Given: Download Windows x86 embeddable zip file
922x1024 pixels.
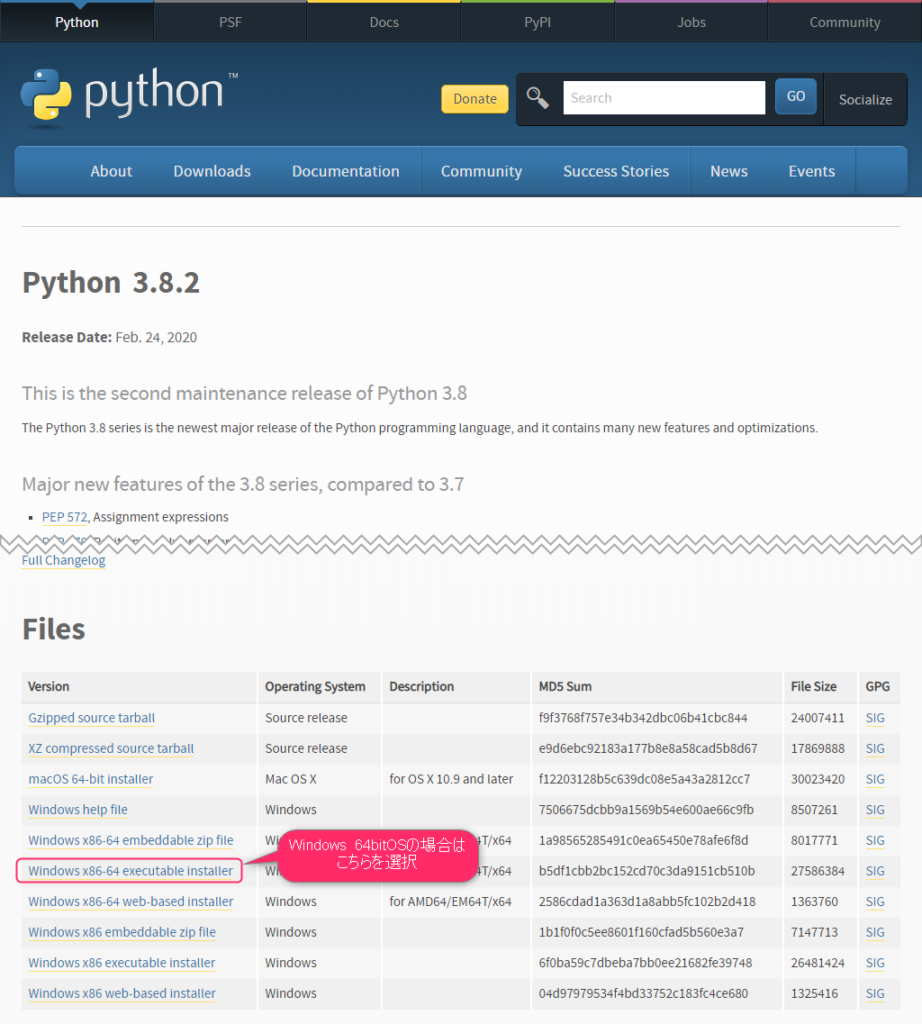Looking at the screenshot, I should 122,933.
